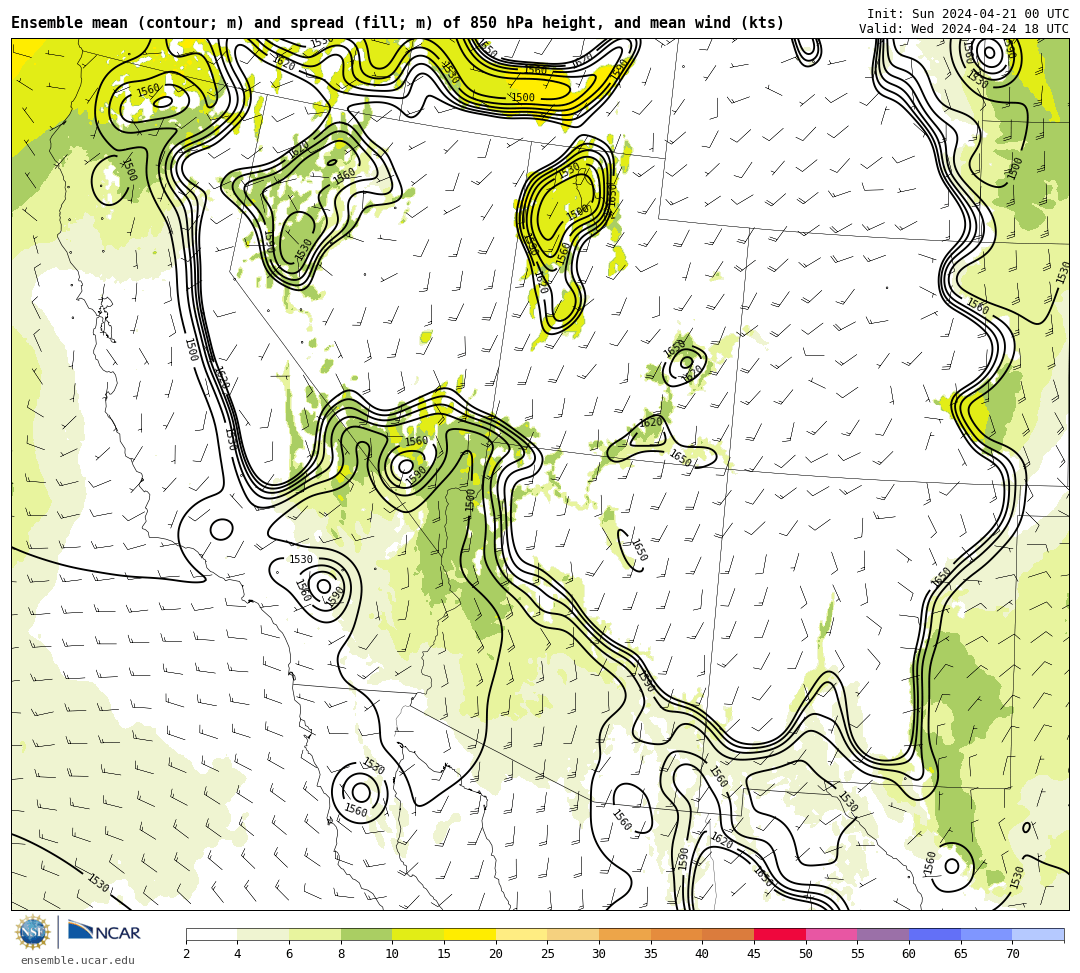Click the Init: Sun 2024-04-21 00 UTC text
This screenshot has width=1080, height=973.
(968, 14)
